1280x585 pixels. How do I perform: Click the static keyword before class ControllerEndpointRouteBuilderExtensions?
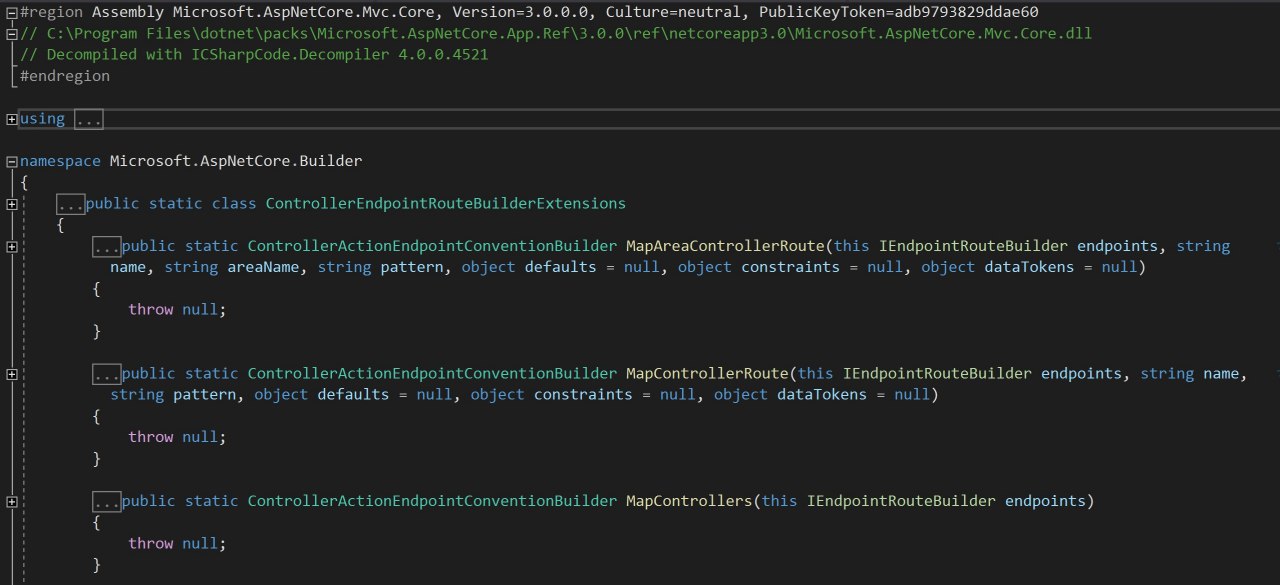point(176,204)
